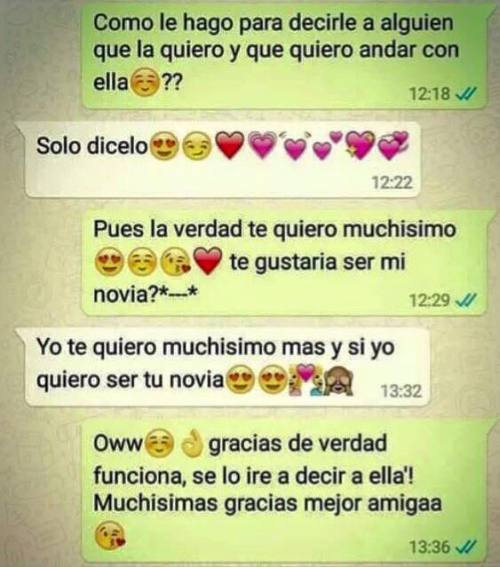500x567 pixels.
Task: Click the sparkling pink heart emoji
Action: pos(361,145)
